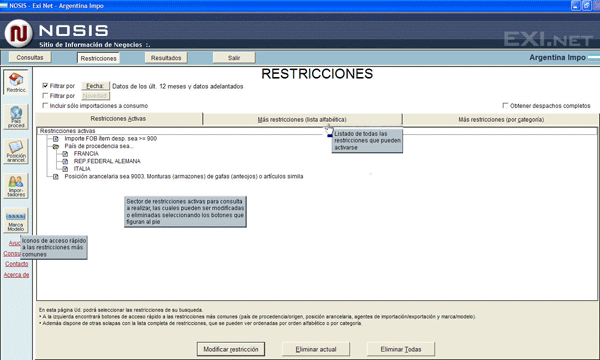Select FRANCIA tree row
This screenshot has height=360, width=600.
86,154
